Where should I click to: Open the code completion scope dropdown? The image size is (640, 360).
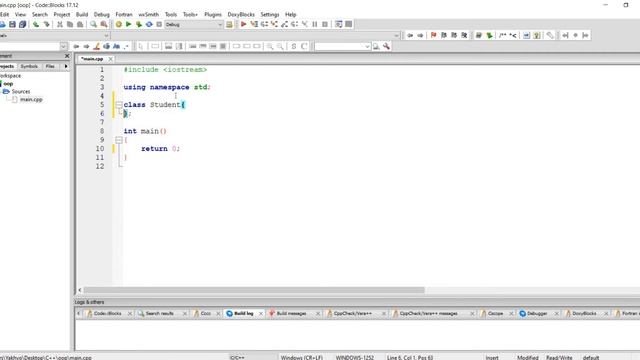click(106, 36)
